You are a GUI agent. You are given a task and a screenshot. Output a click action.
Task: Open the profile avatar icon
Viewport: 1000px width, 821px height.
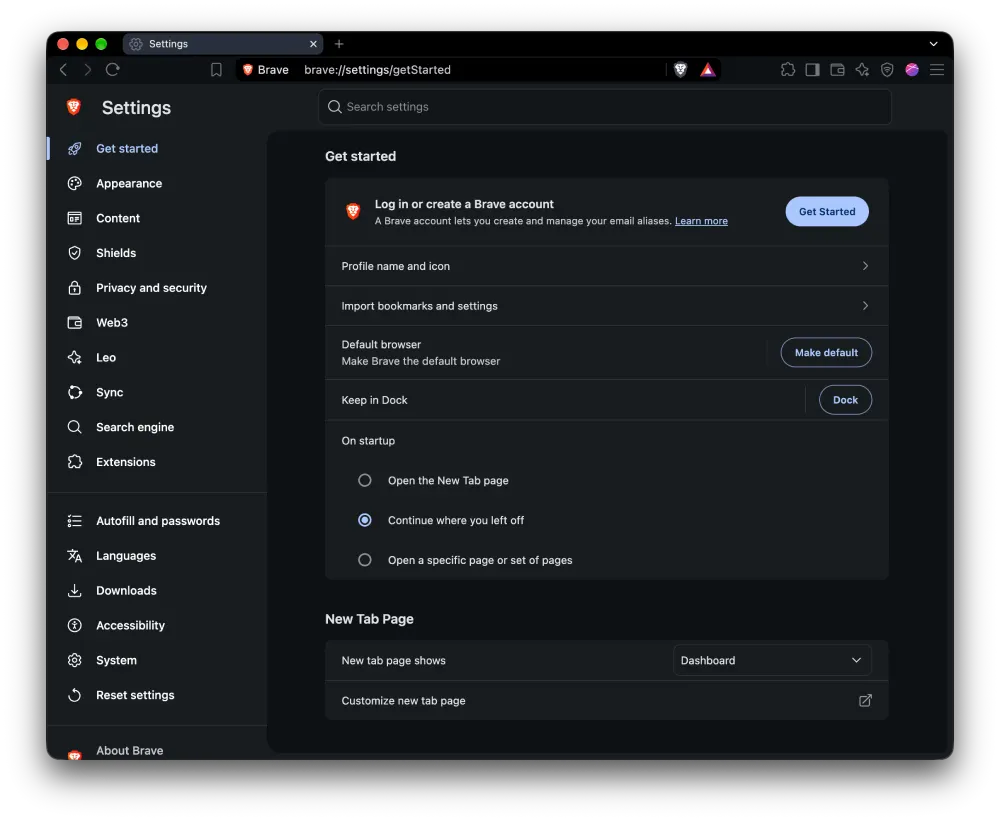912,70
